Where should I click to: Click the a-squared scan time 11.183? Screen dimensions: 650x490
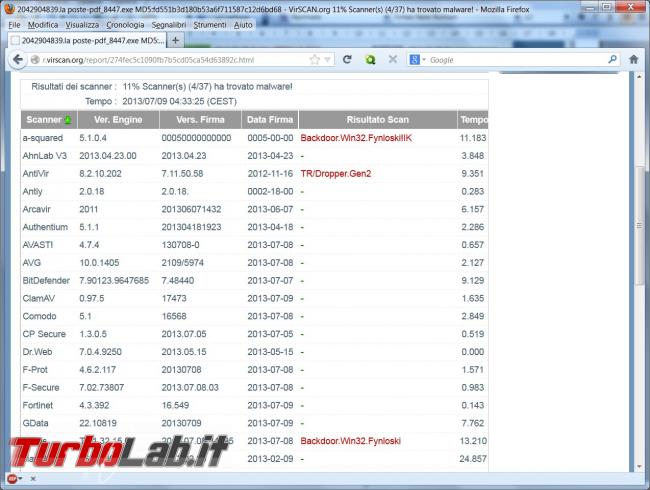(473, 138)
